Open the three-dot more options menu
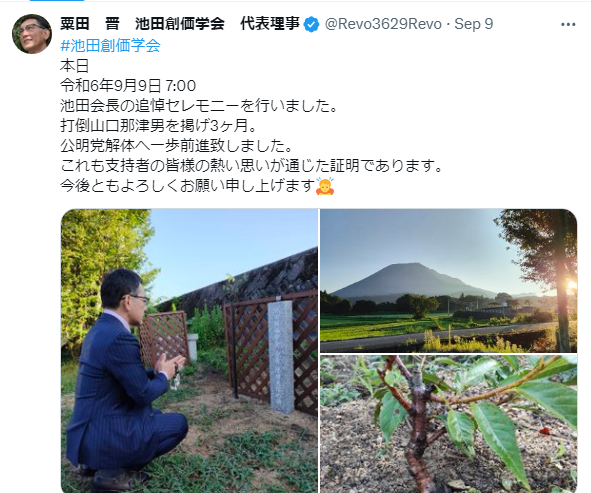 [x=568, y=24]
